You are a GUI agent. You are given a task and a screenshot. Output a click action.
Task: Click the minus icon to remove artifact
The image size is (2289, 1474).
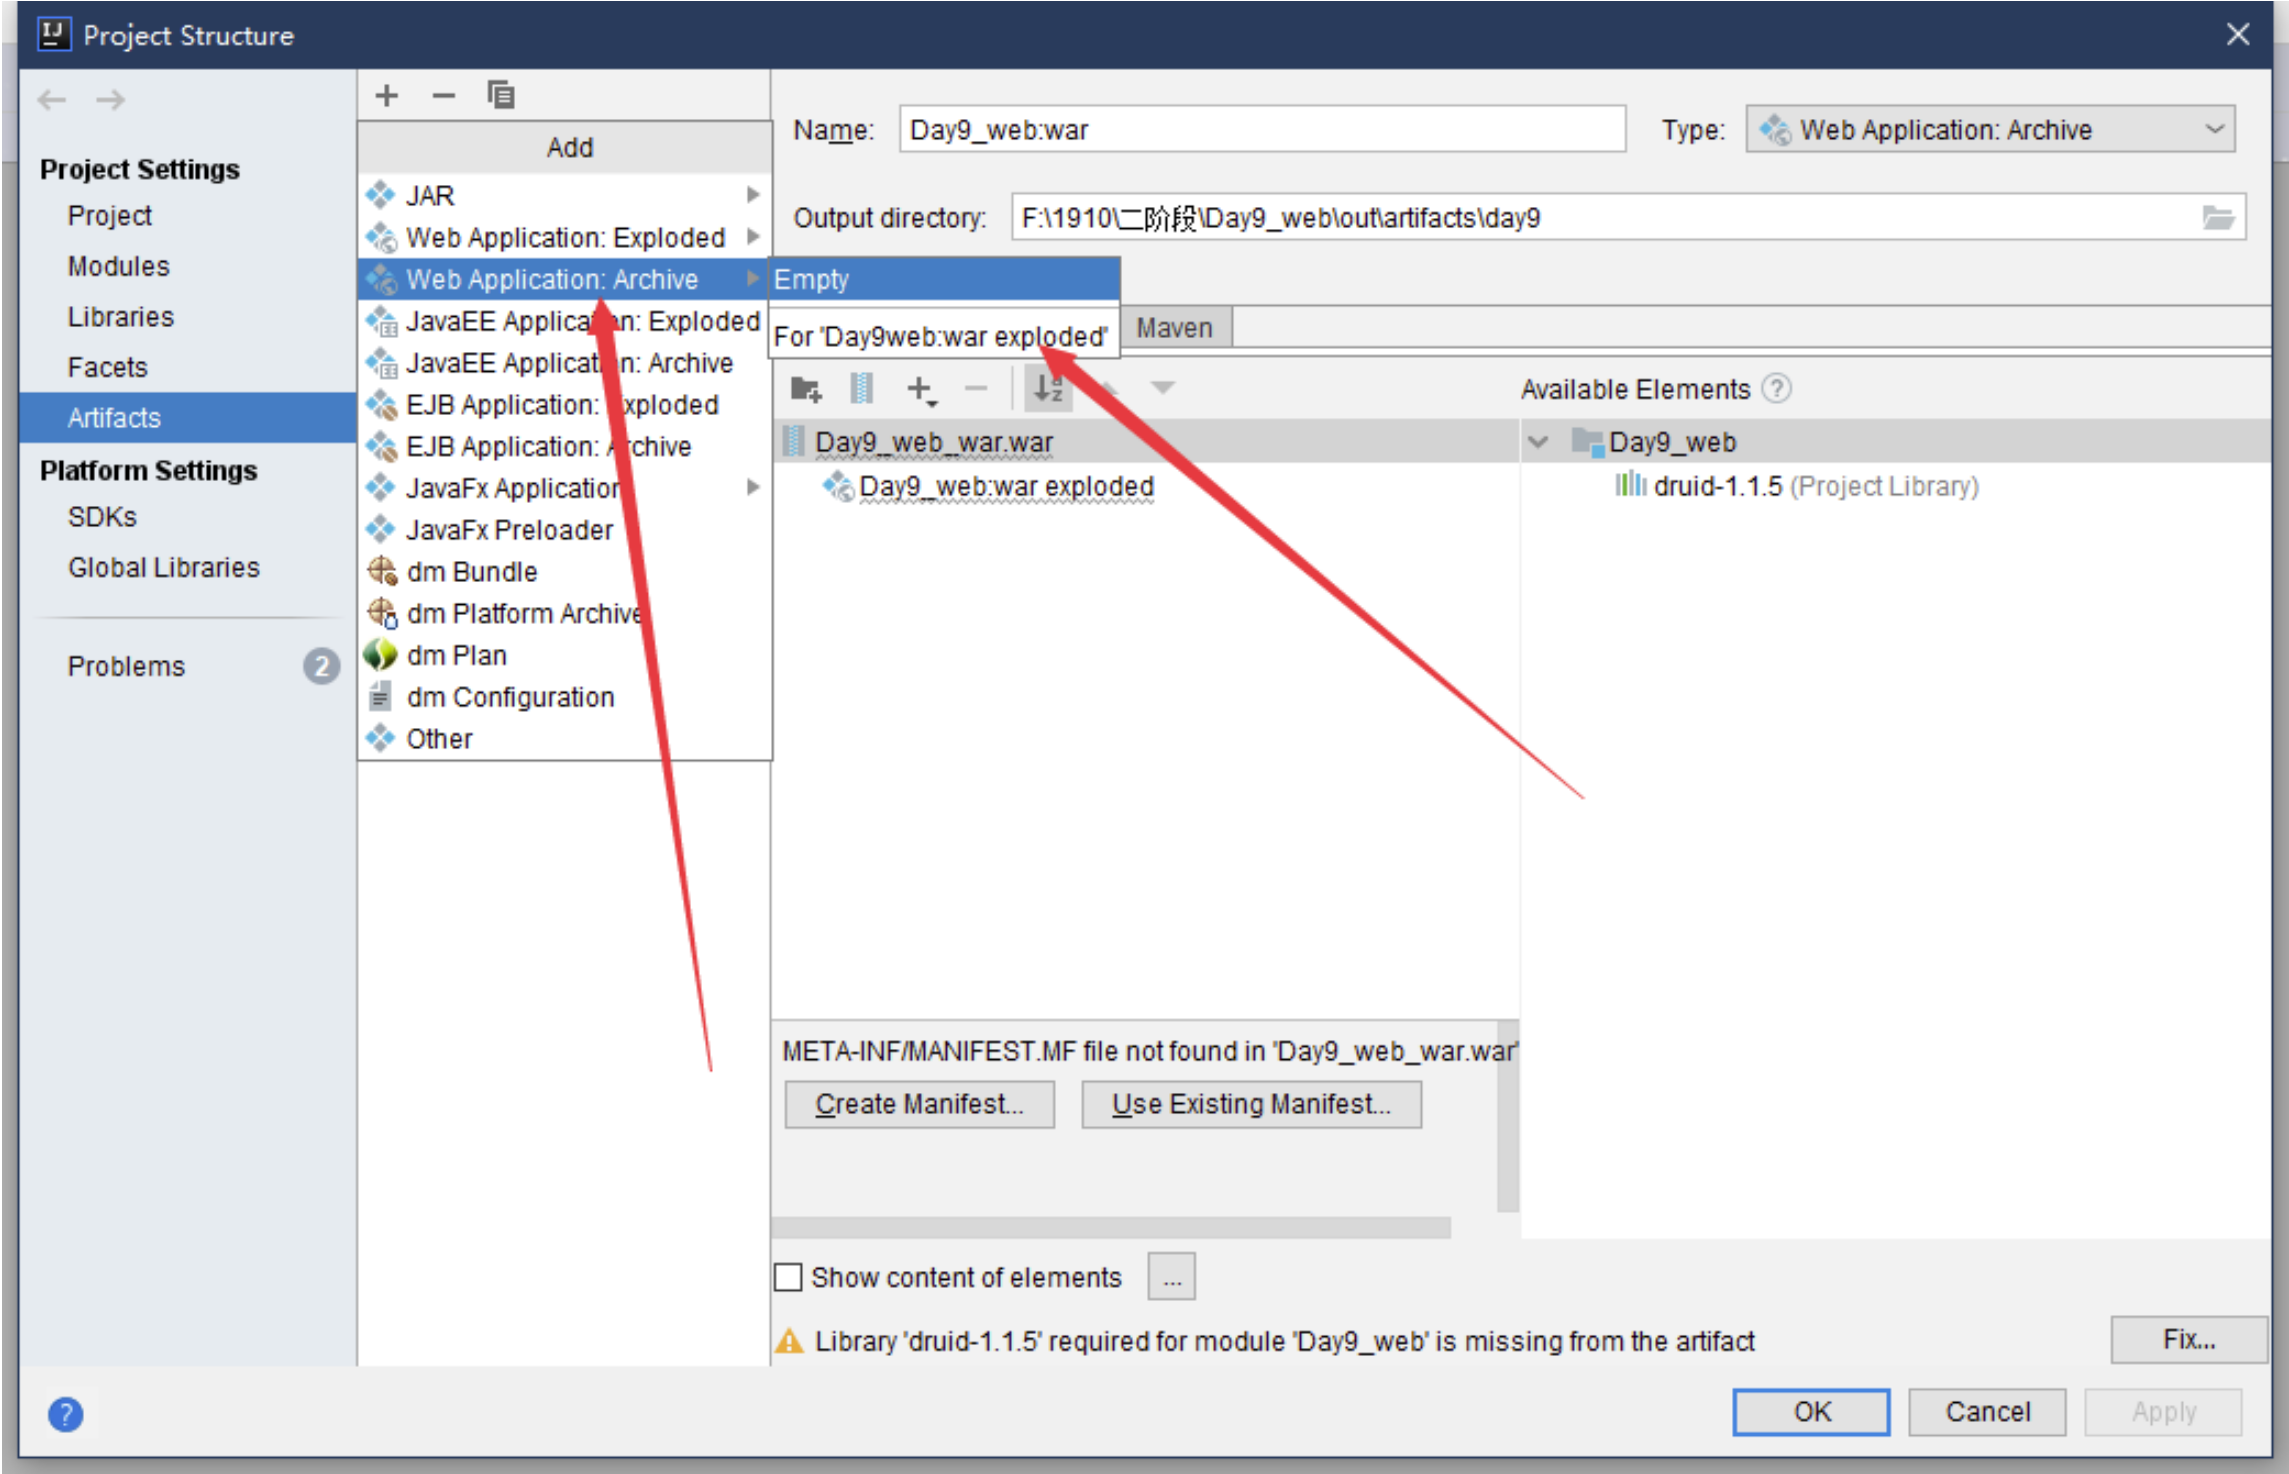pyautogui.click(x=443, y=96)
